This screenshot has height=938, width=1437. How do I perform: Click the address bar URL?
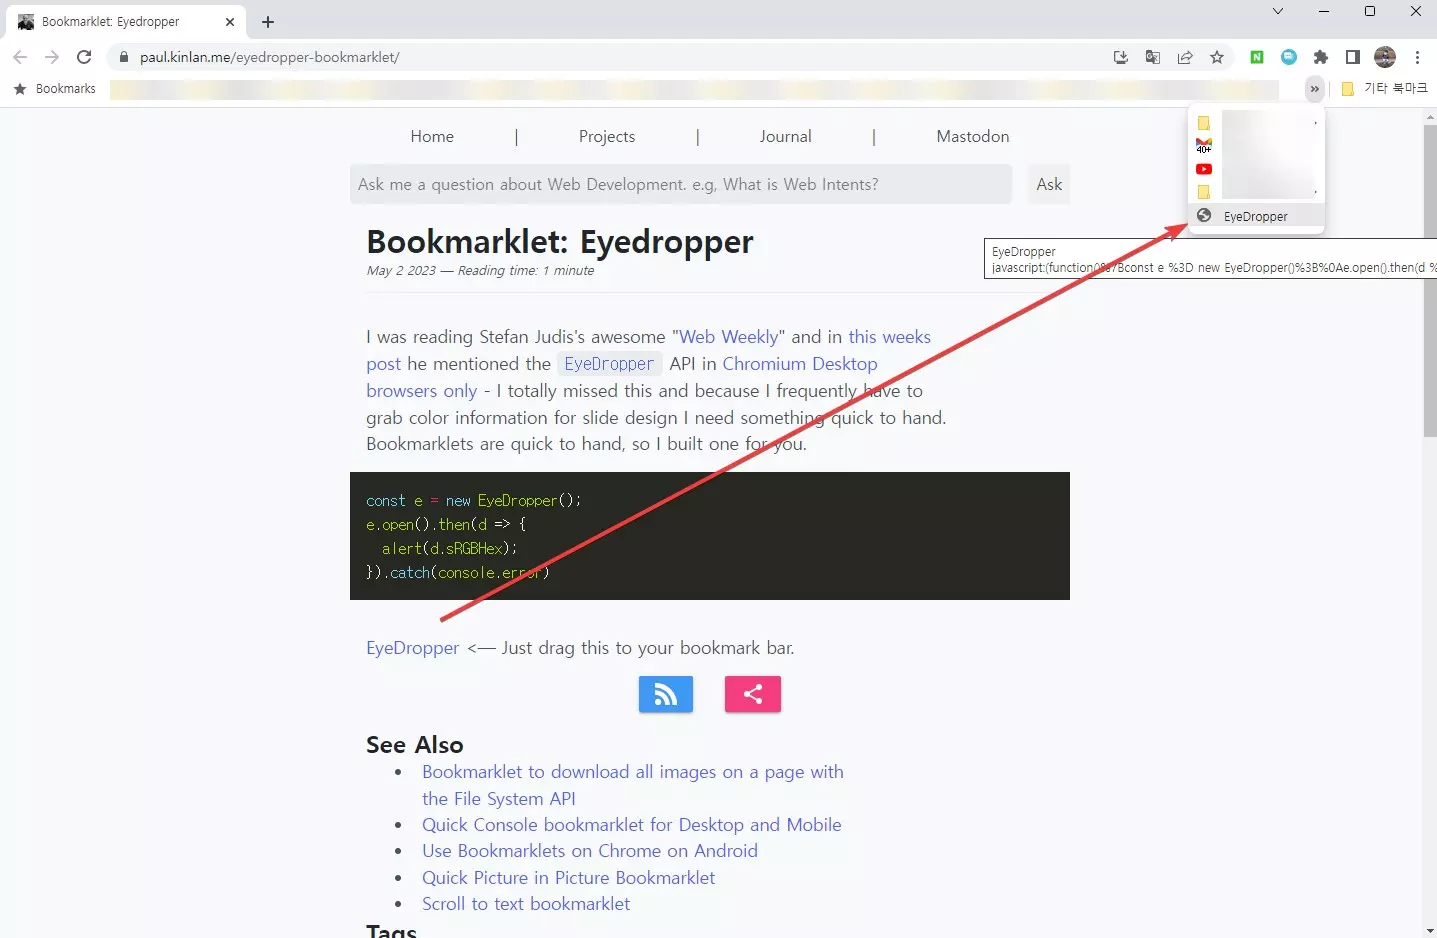pos(270,57)
